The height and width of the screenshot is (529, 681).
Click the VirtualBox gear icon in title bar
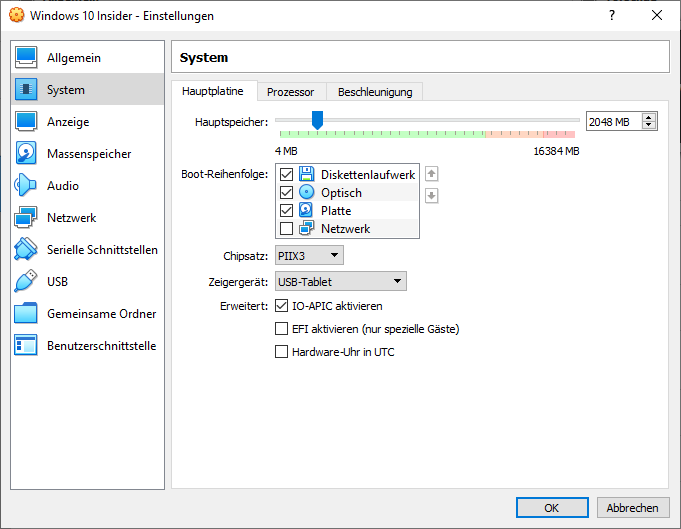tap(17, 15)
